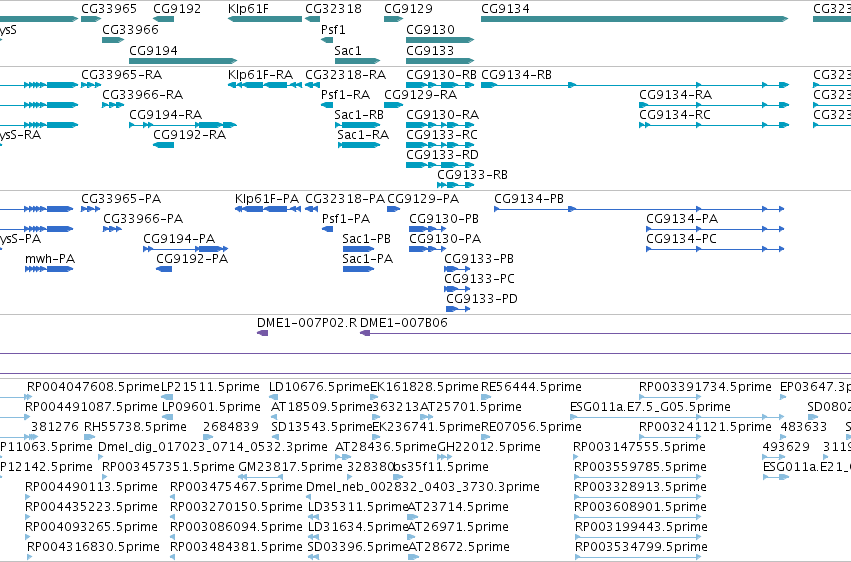Select the CG9194-PA protein label
This screenshot has width=851, height=562.
179,239
